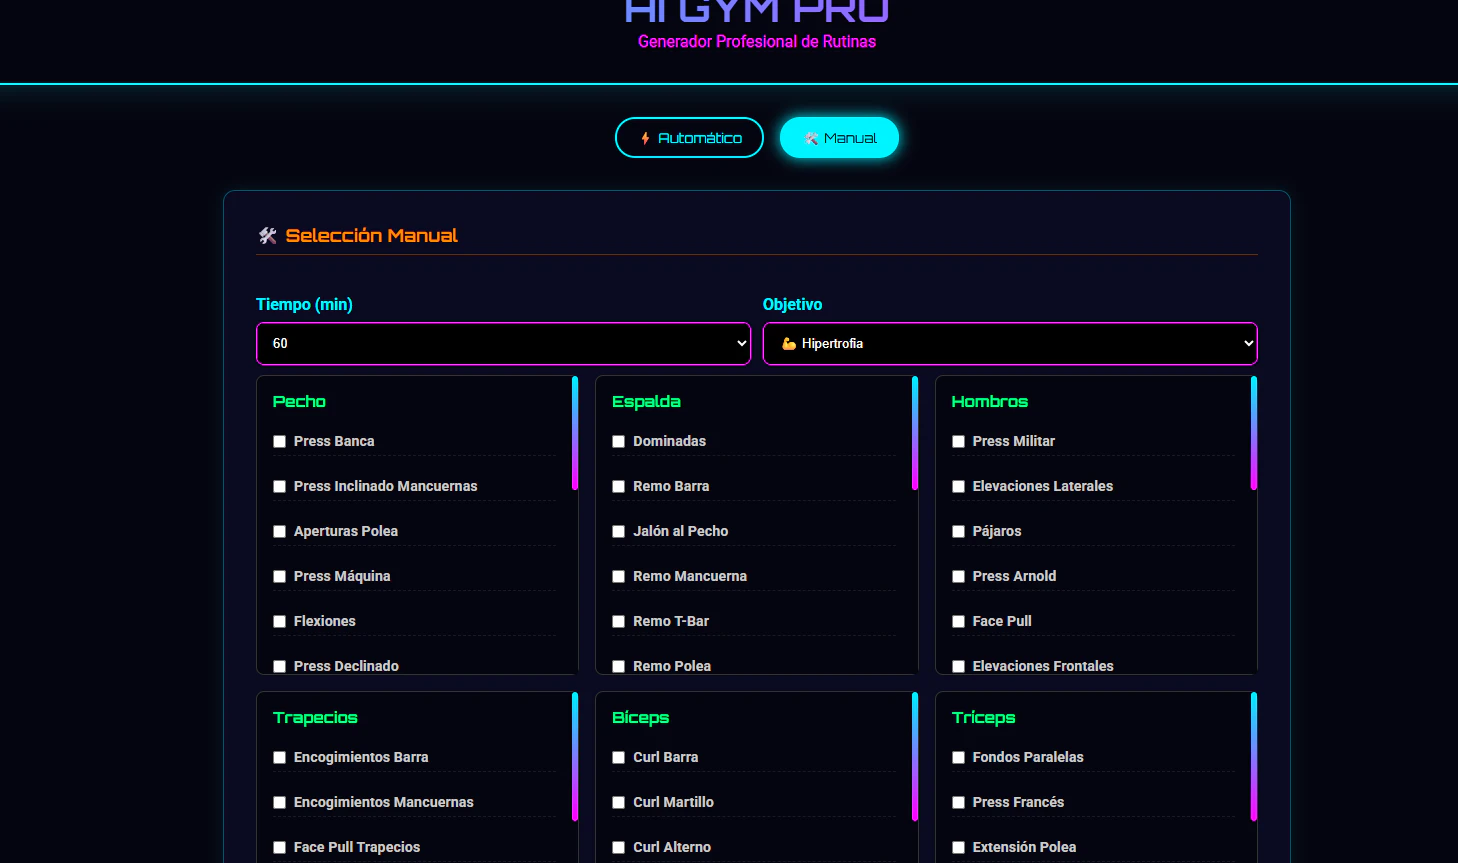Check the Press Banca checkbox

[280, 441]
